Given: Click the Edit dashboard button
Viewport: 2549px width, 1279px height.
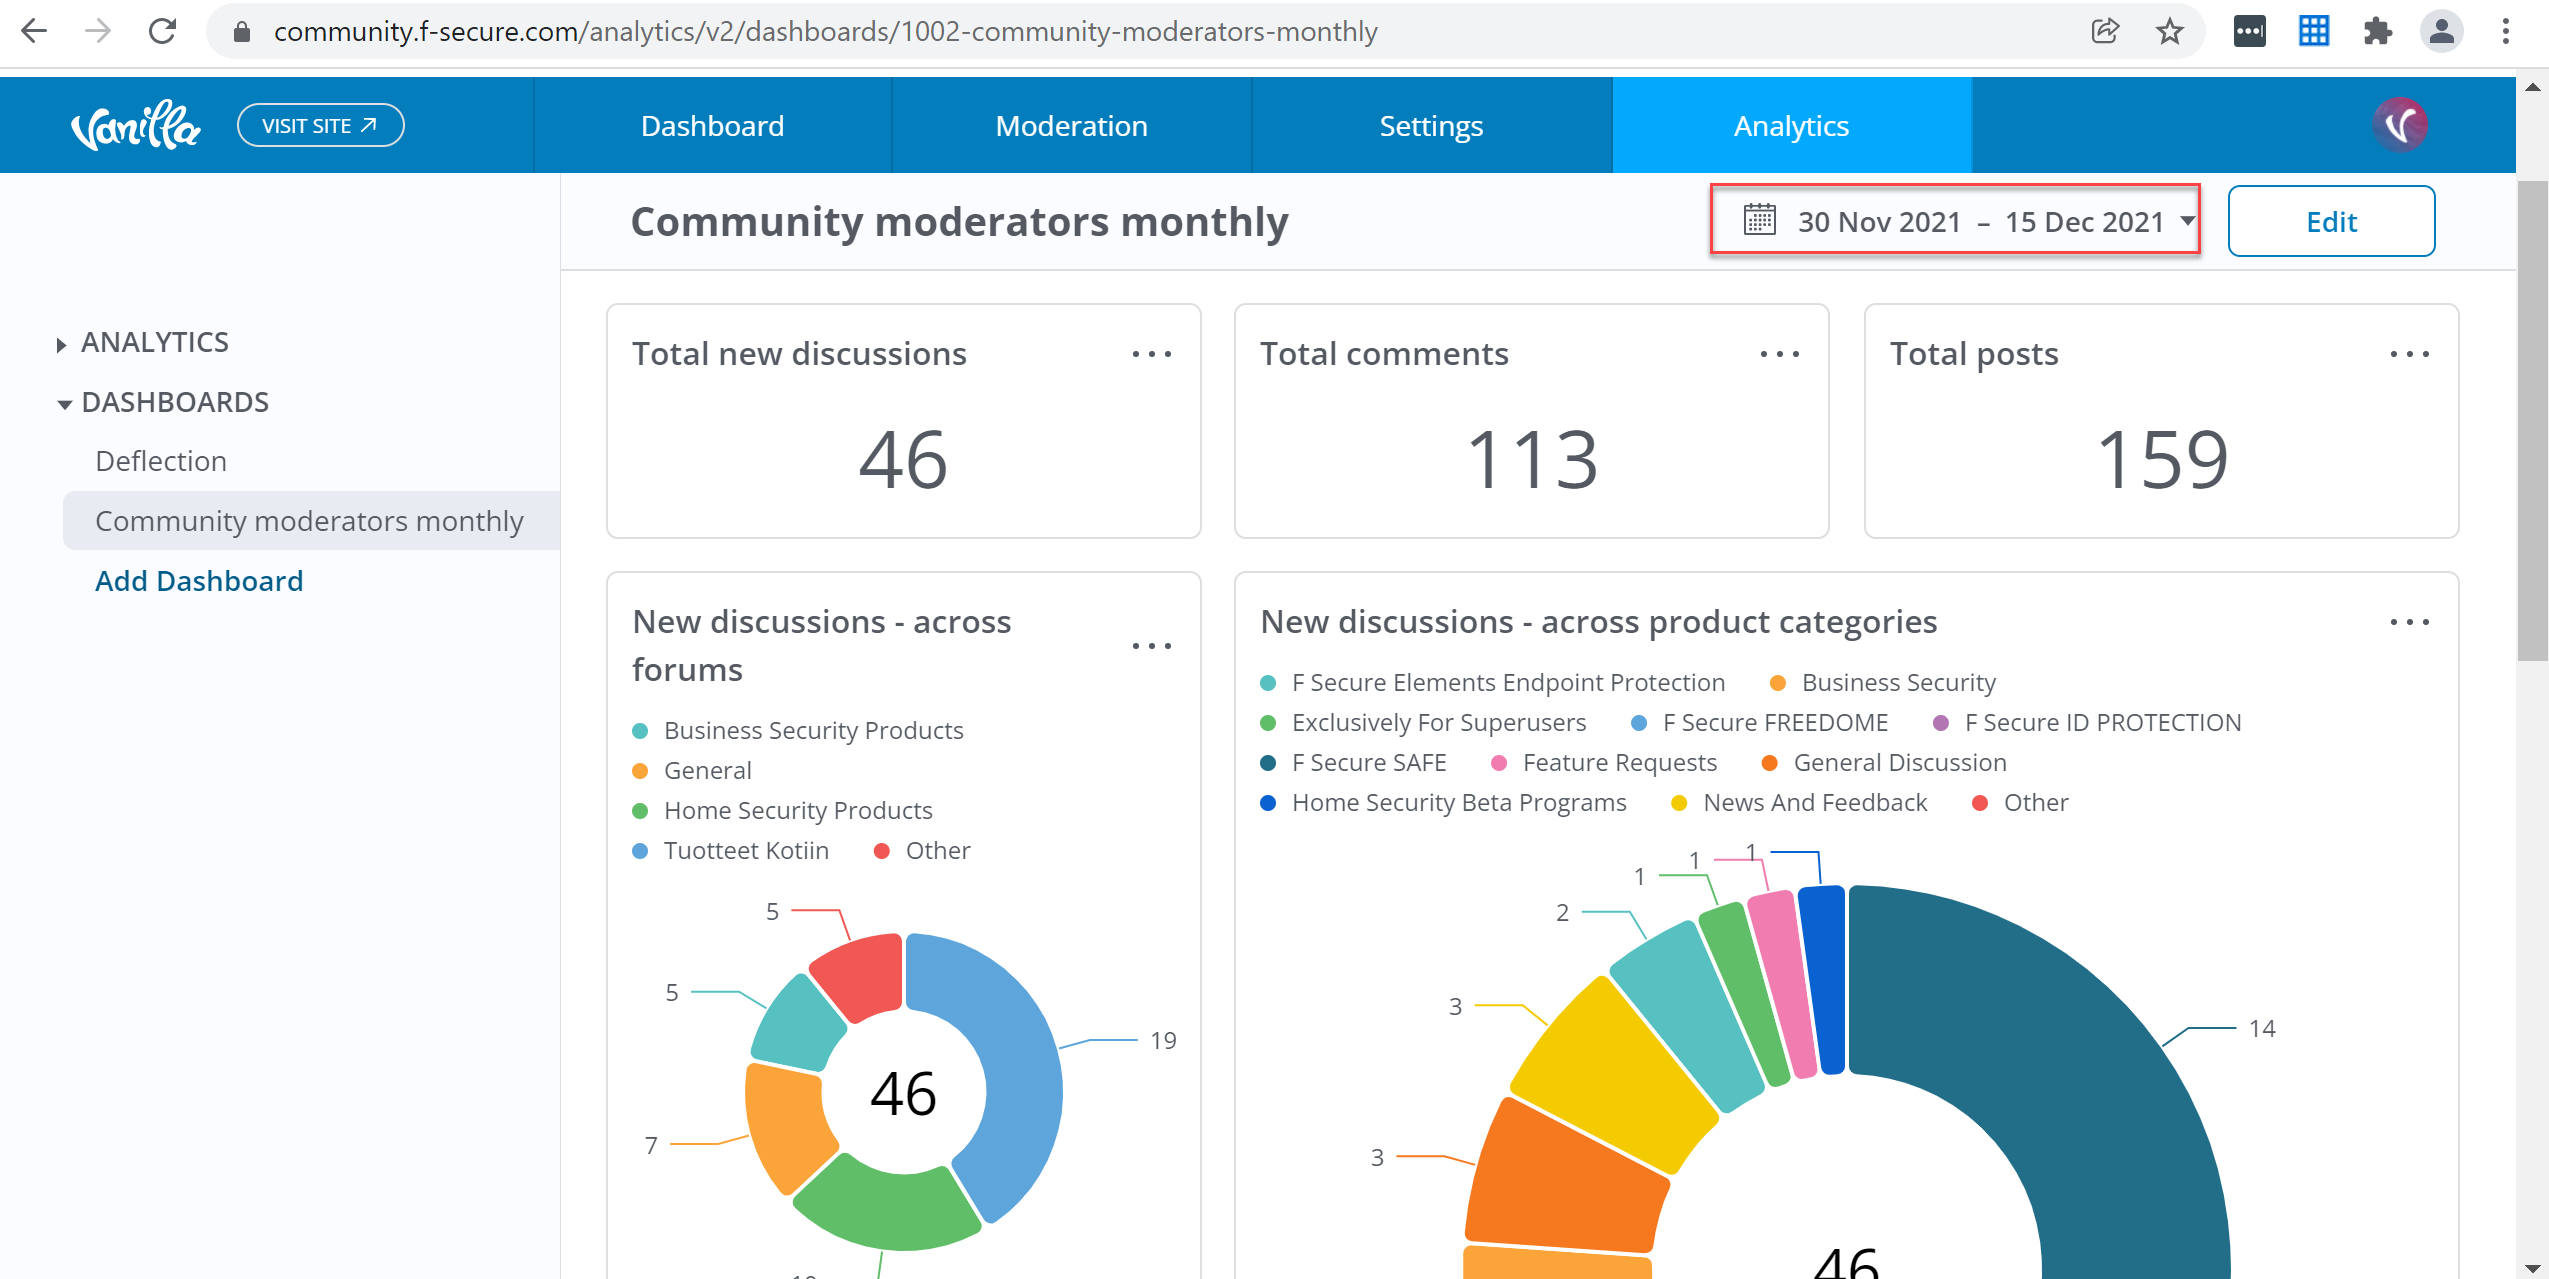Looking at the screenshot, I should tap(2330, 221).
